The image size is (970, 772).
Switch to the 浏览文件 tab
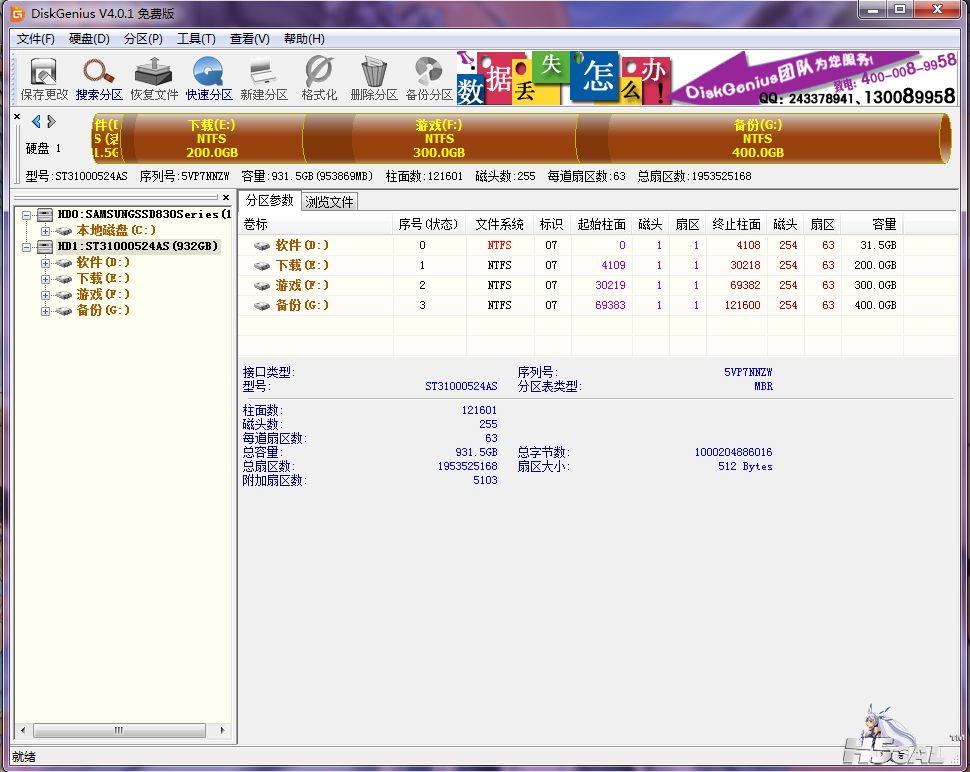329,201
